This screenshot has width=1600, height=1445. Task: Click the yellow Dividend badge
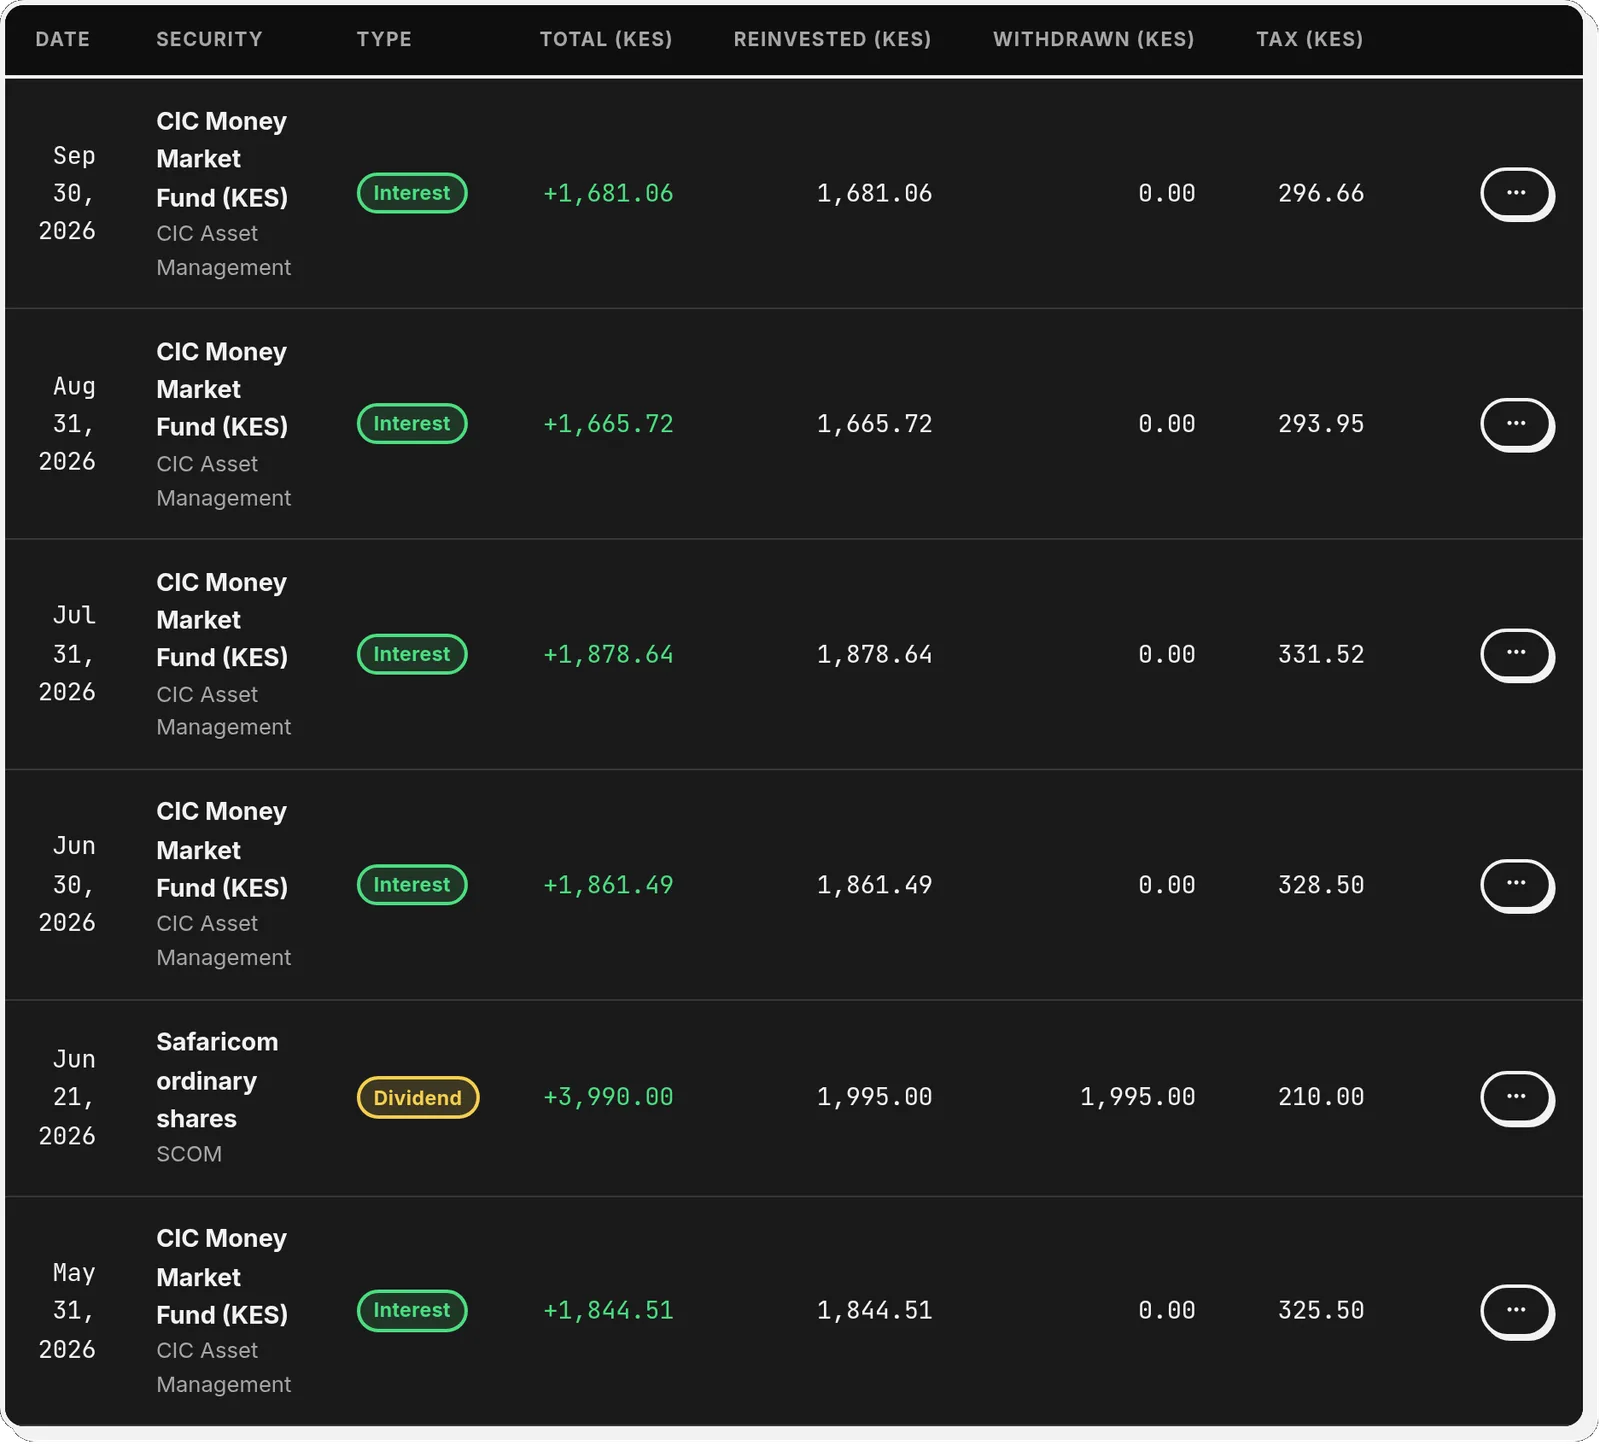click(418, 1098)
